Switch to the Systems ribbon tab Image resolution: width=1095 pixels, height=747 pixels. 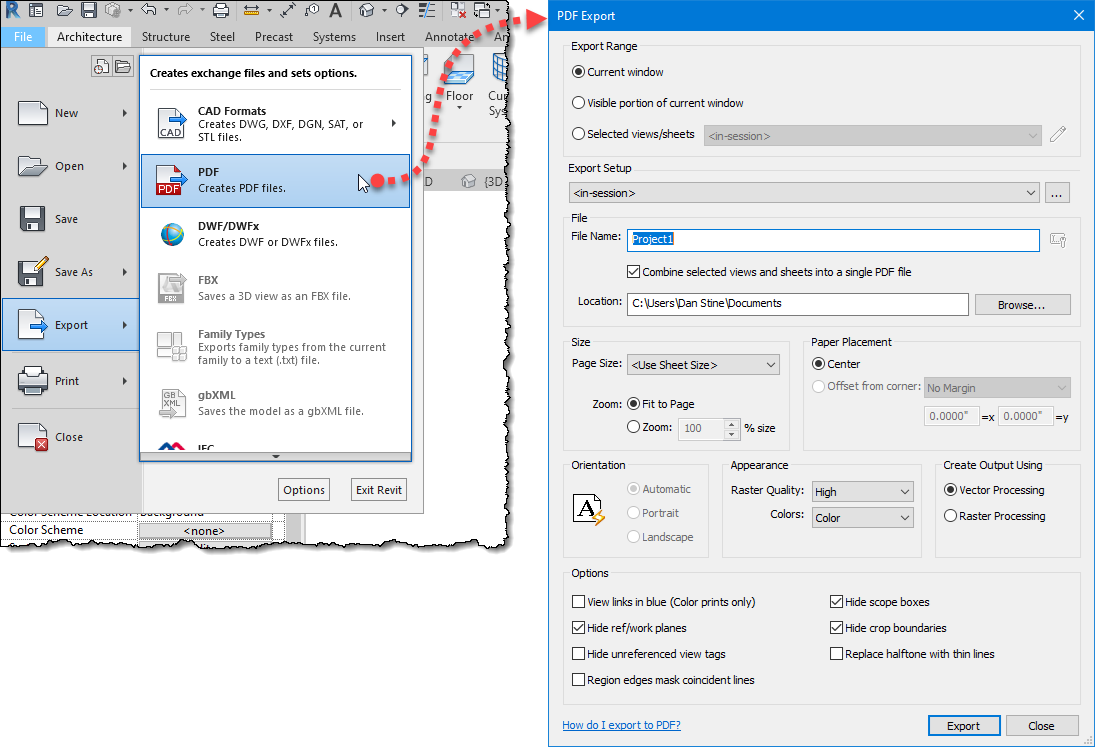(x=334, y=37)
